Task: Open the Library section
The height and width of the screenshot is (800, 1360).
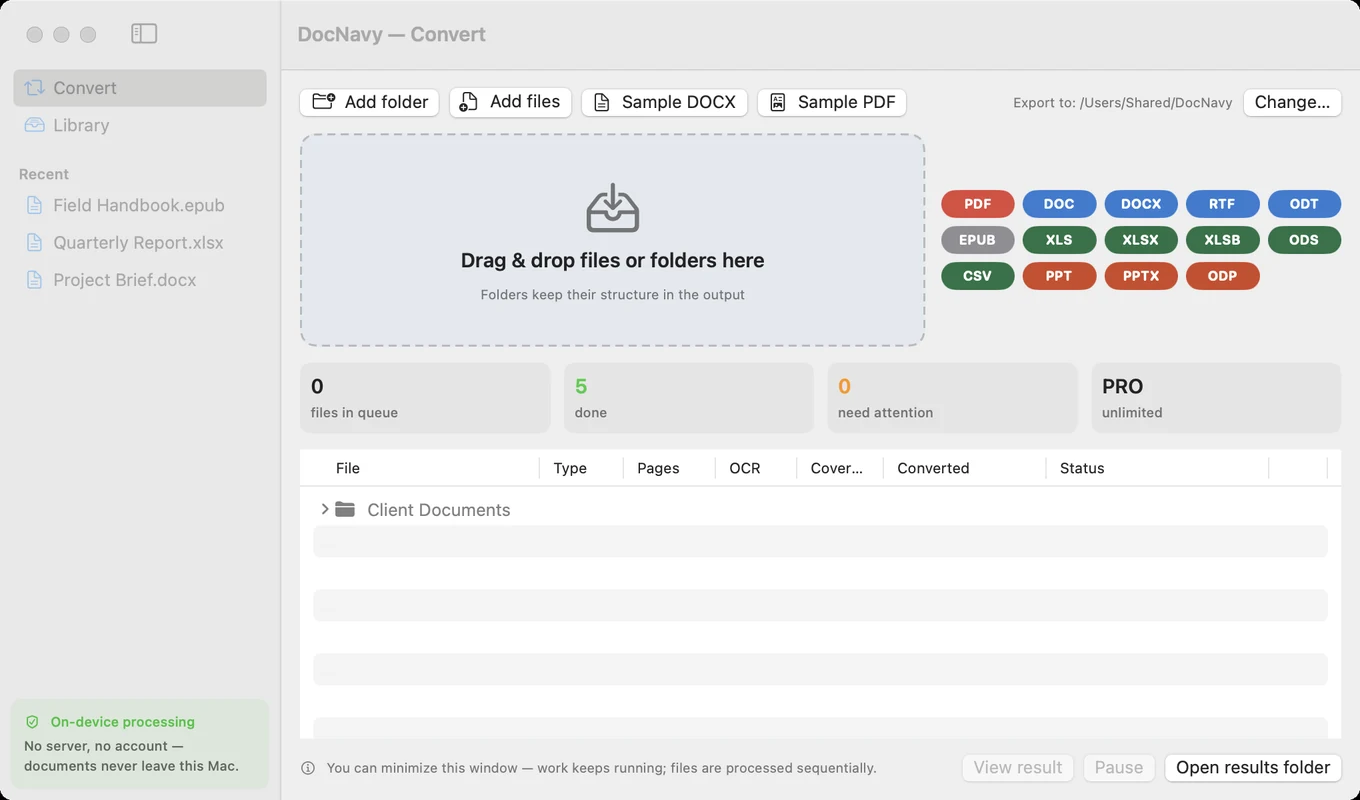Action: click(140, 125)
